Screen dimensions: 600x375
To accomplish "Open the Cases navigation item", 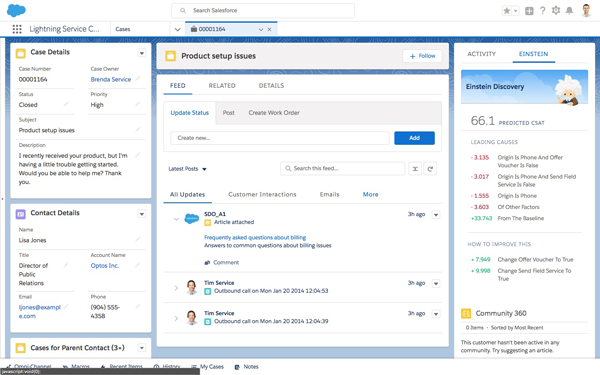I will tap(123, 29).
